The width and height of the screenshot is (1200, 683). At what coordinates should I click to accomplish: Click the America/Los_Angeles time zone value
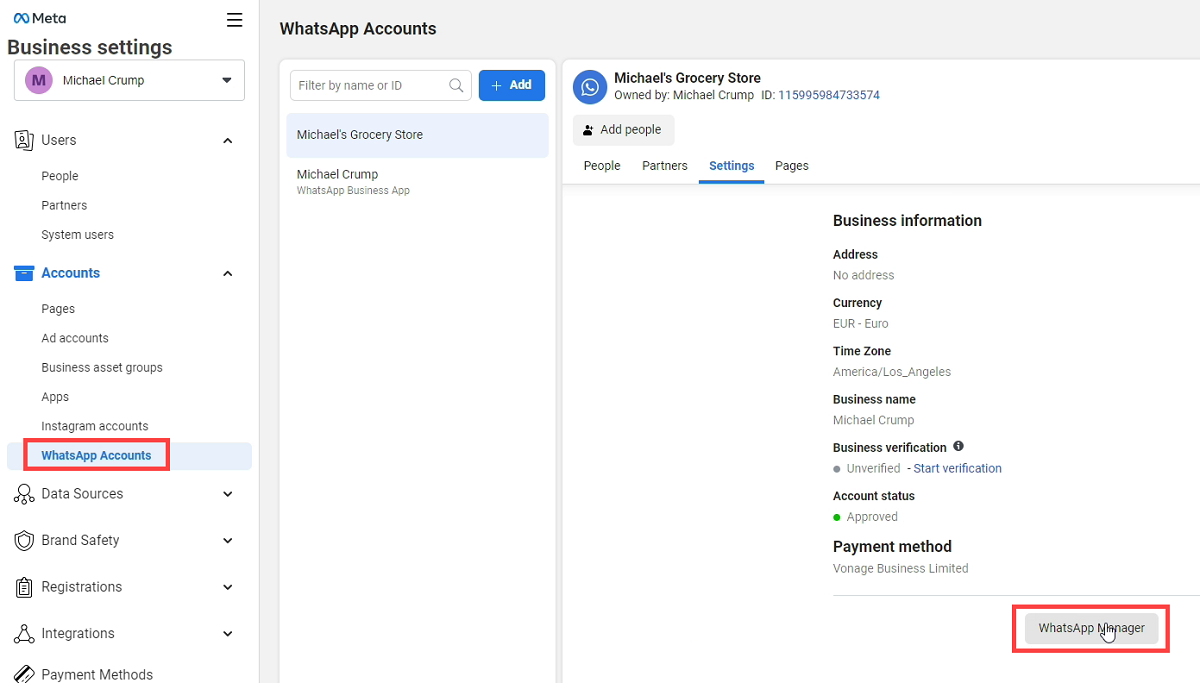(x=892, y=372)
